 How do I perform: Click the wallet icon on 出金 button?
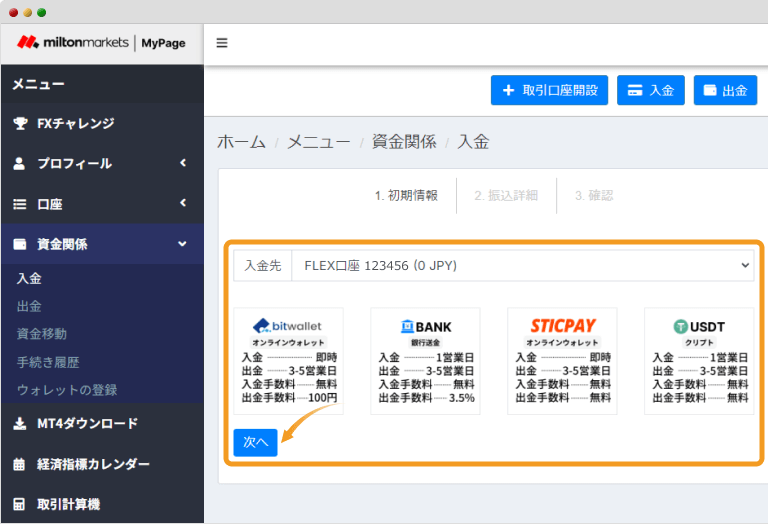pyautogui.click(x=710, y=90)
